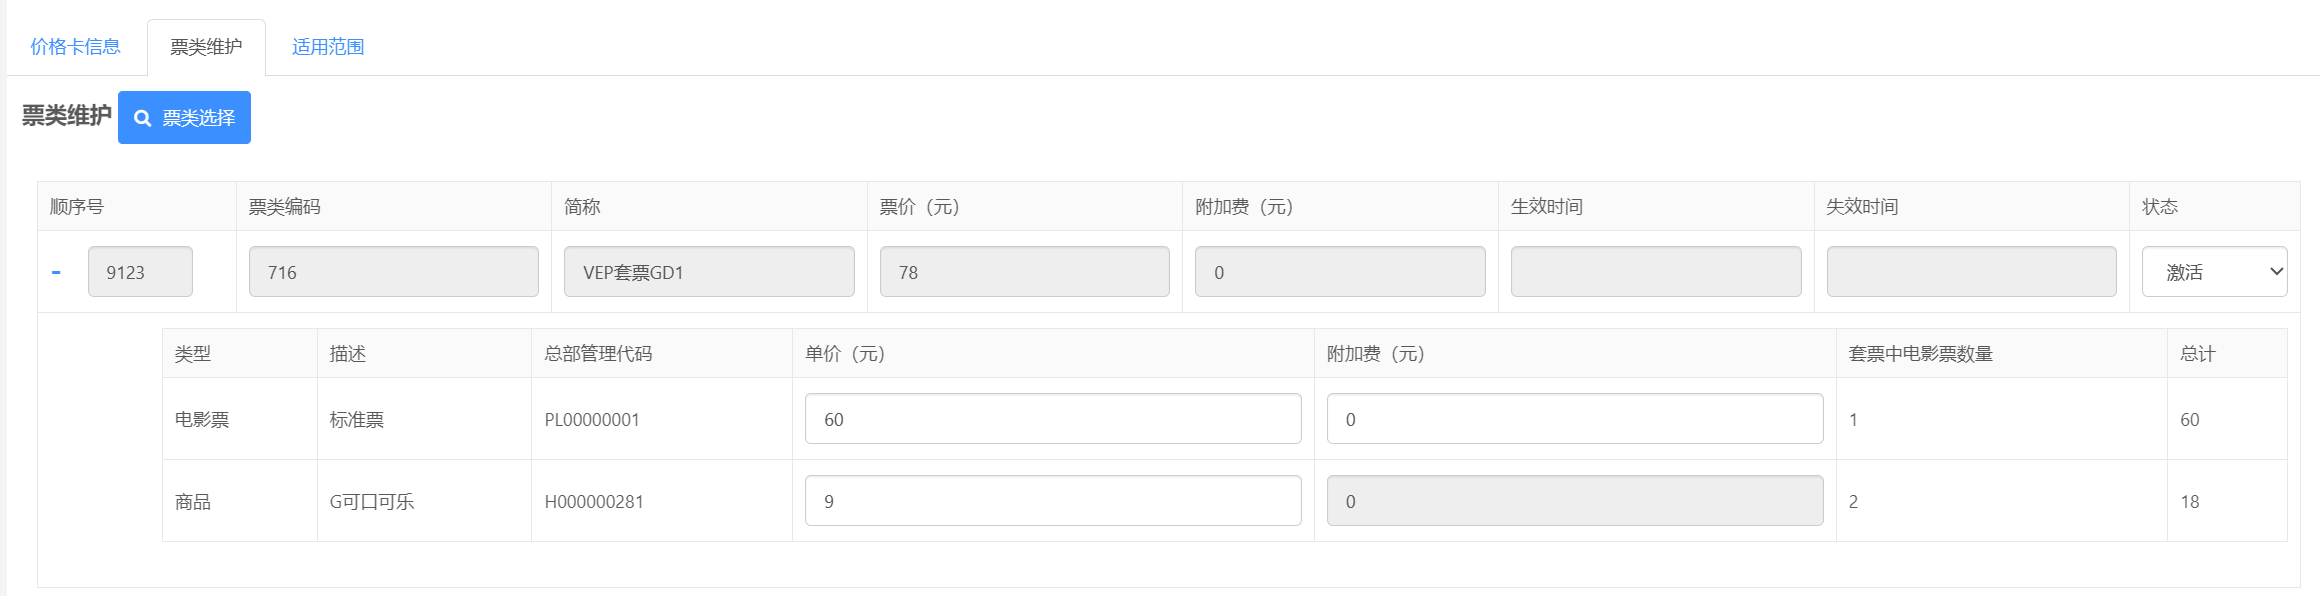Click the top-row 附加费 field showing 0
The image size is (2320, 596).
point(1340,272)
